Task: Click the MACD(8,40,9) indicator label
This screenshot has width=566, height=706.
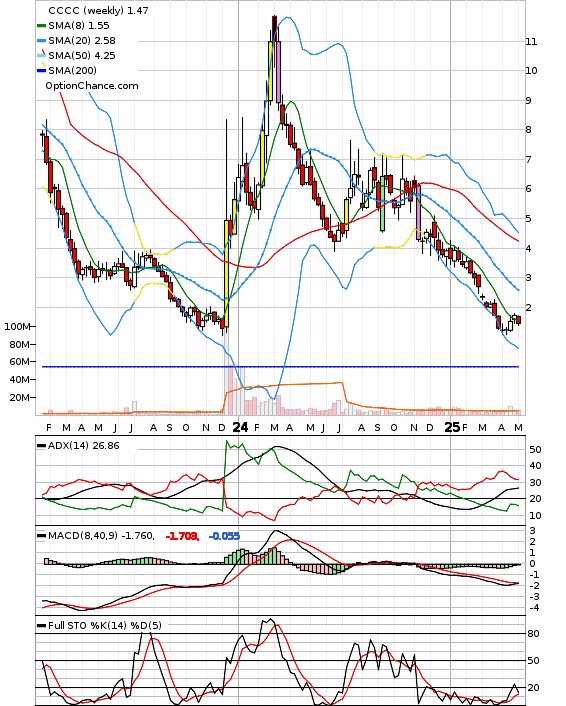Action: pos(101,536)
